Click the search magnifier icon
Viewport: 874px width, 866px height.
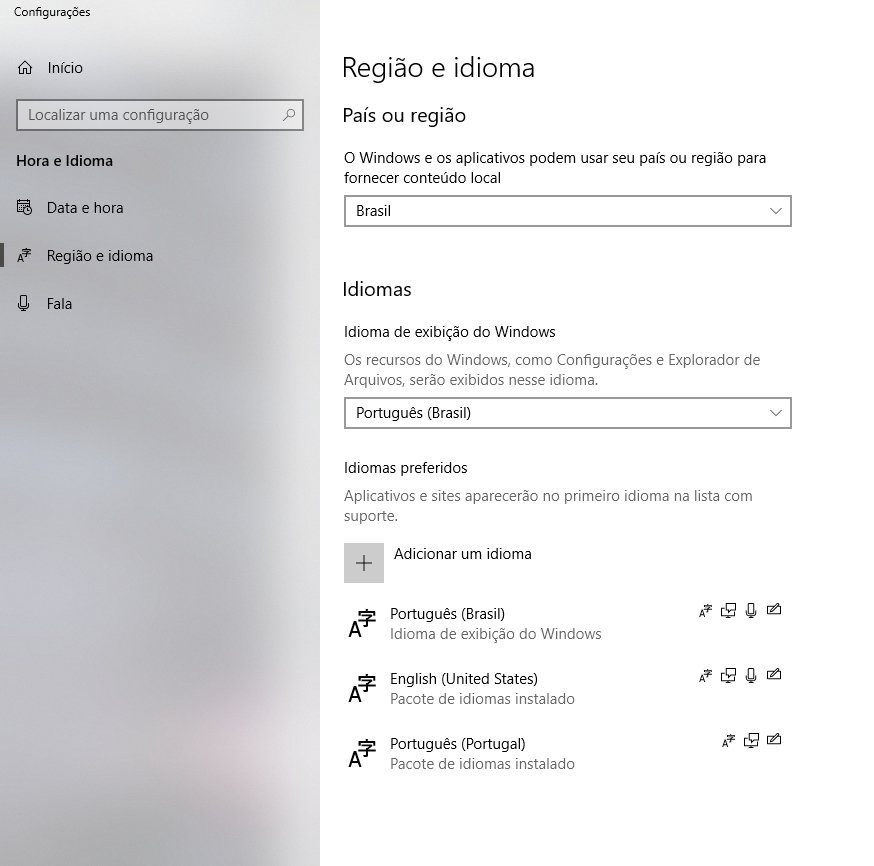(289, 115)
